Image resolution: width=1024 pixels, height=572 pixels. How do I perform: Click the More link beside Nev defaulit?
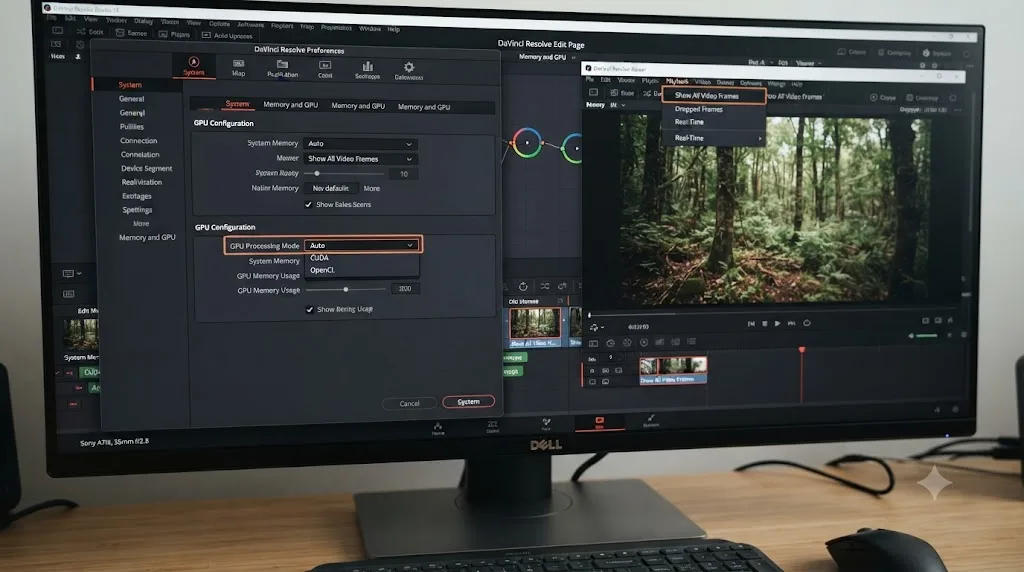point(372,188)
